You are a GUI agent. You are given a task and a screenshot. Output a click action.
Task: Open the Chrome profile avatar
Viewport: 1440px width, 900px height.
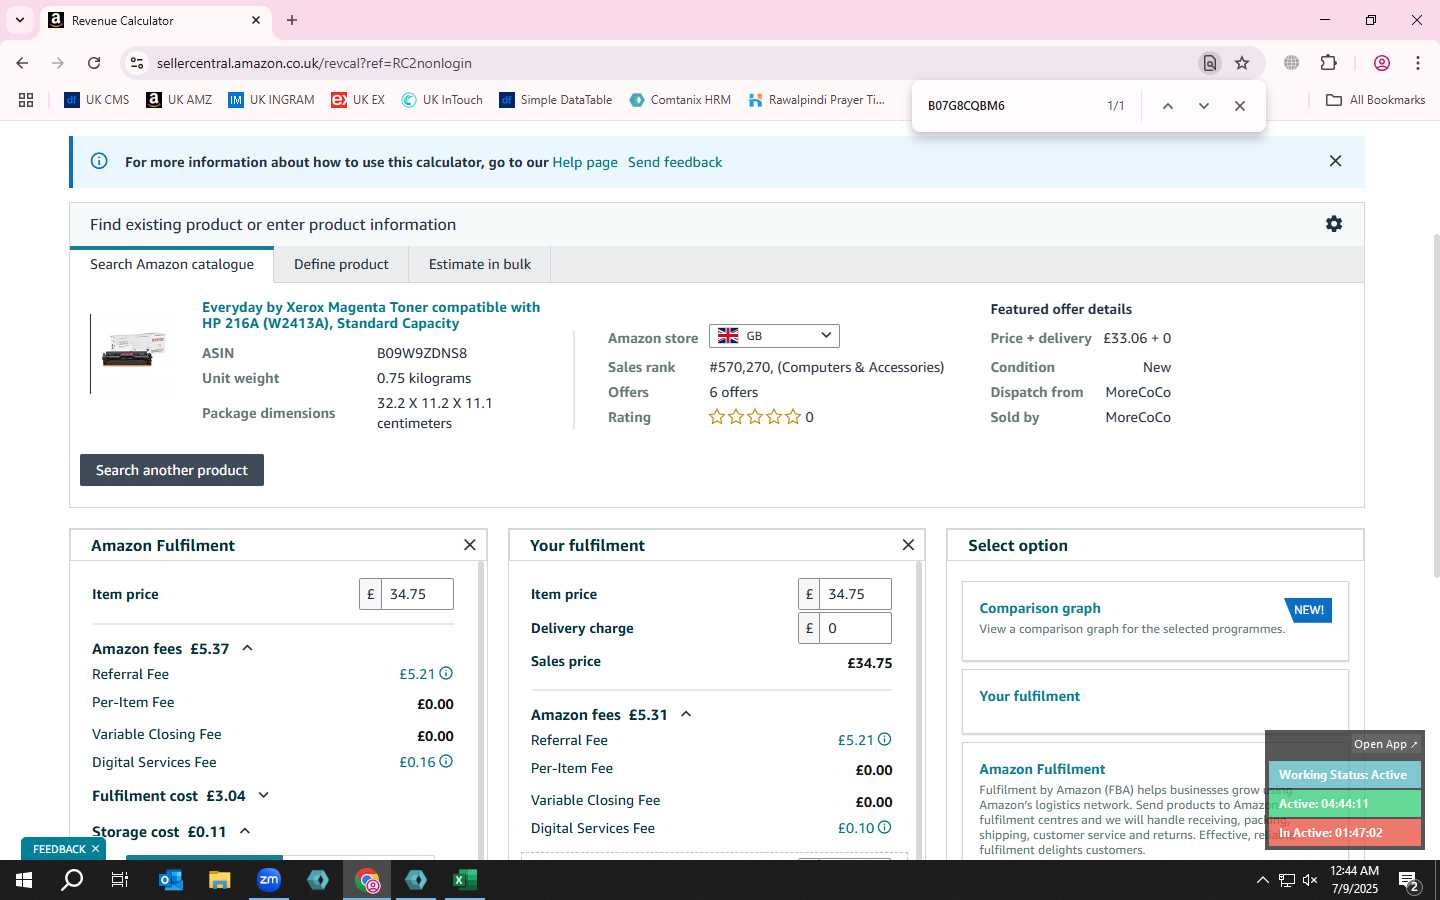[x=1382, y=63]
